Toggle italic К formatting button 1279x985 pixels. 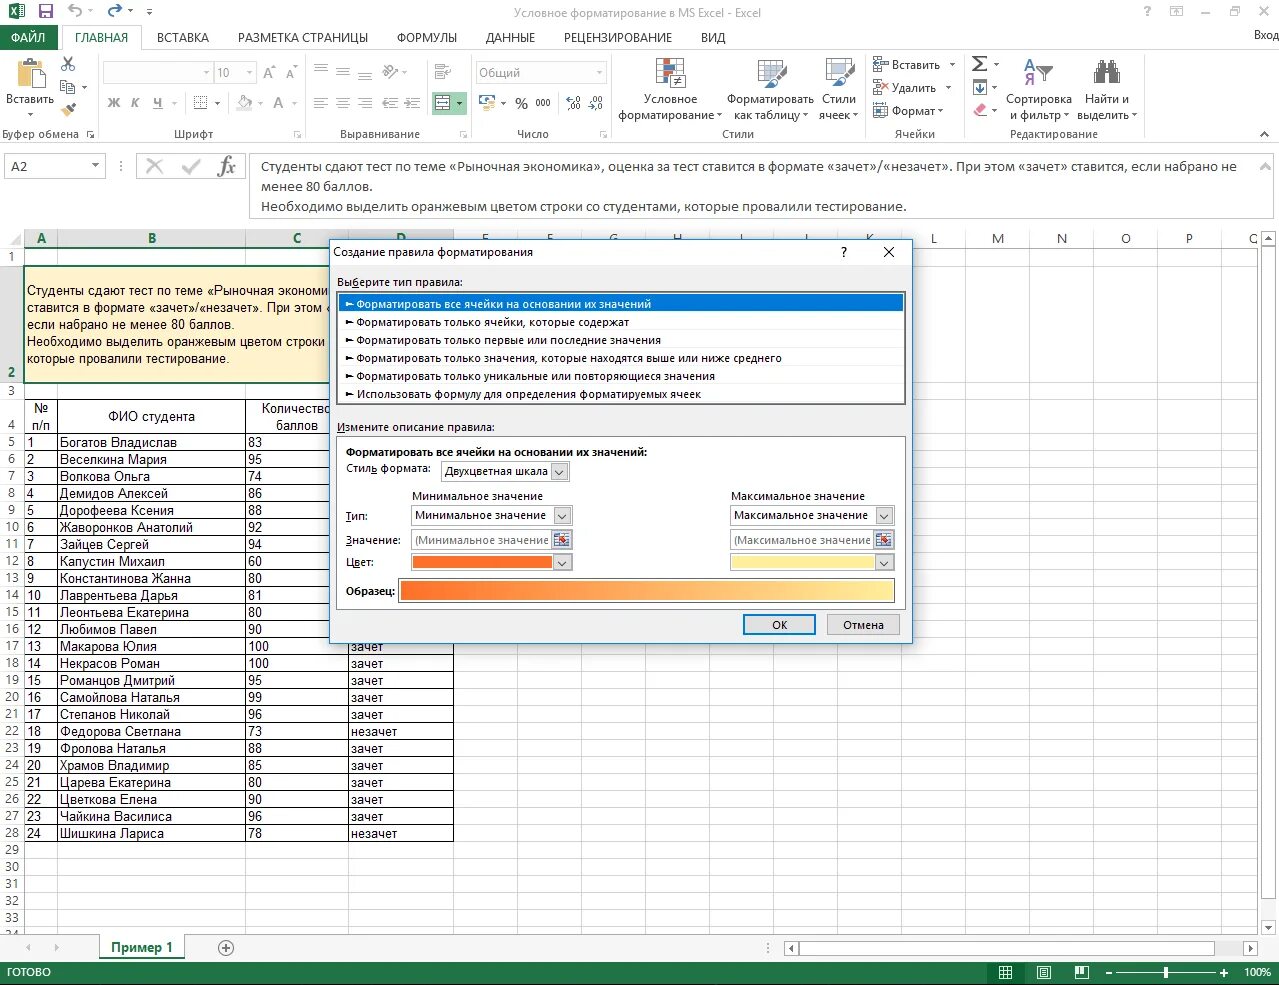pyautogui.click(x=135, y=102)
